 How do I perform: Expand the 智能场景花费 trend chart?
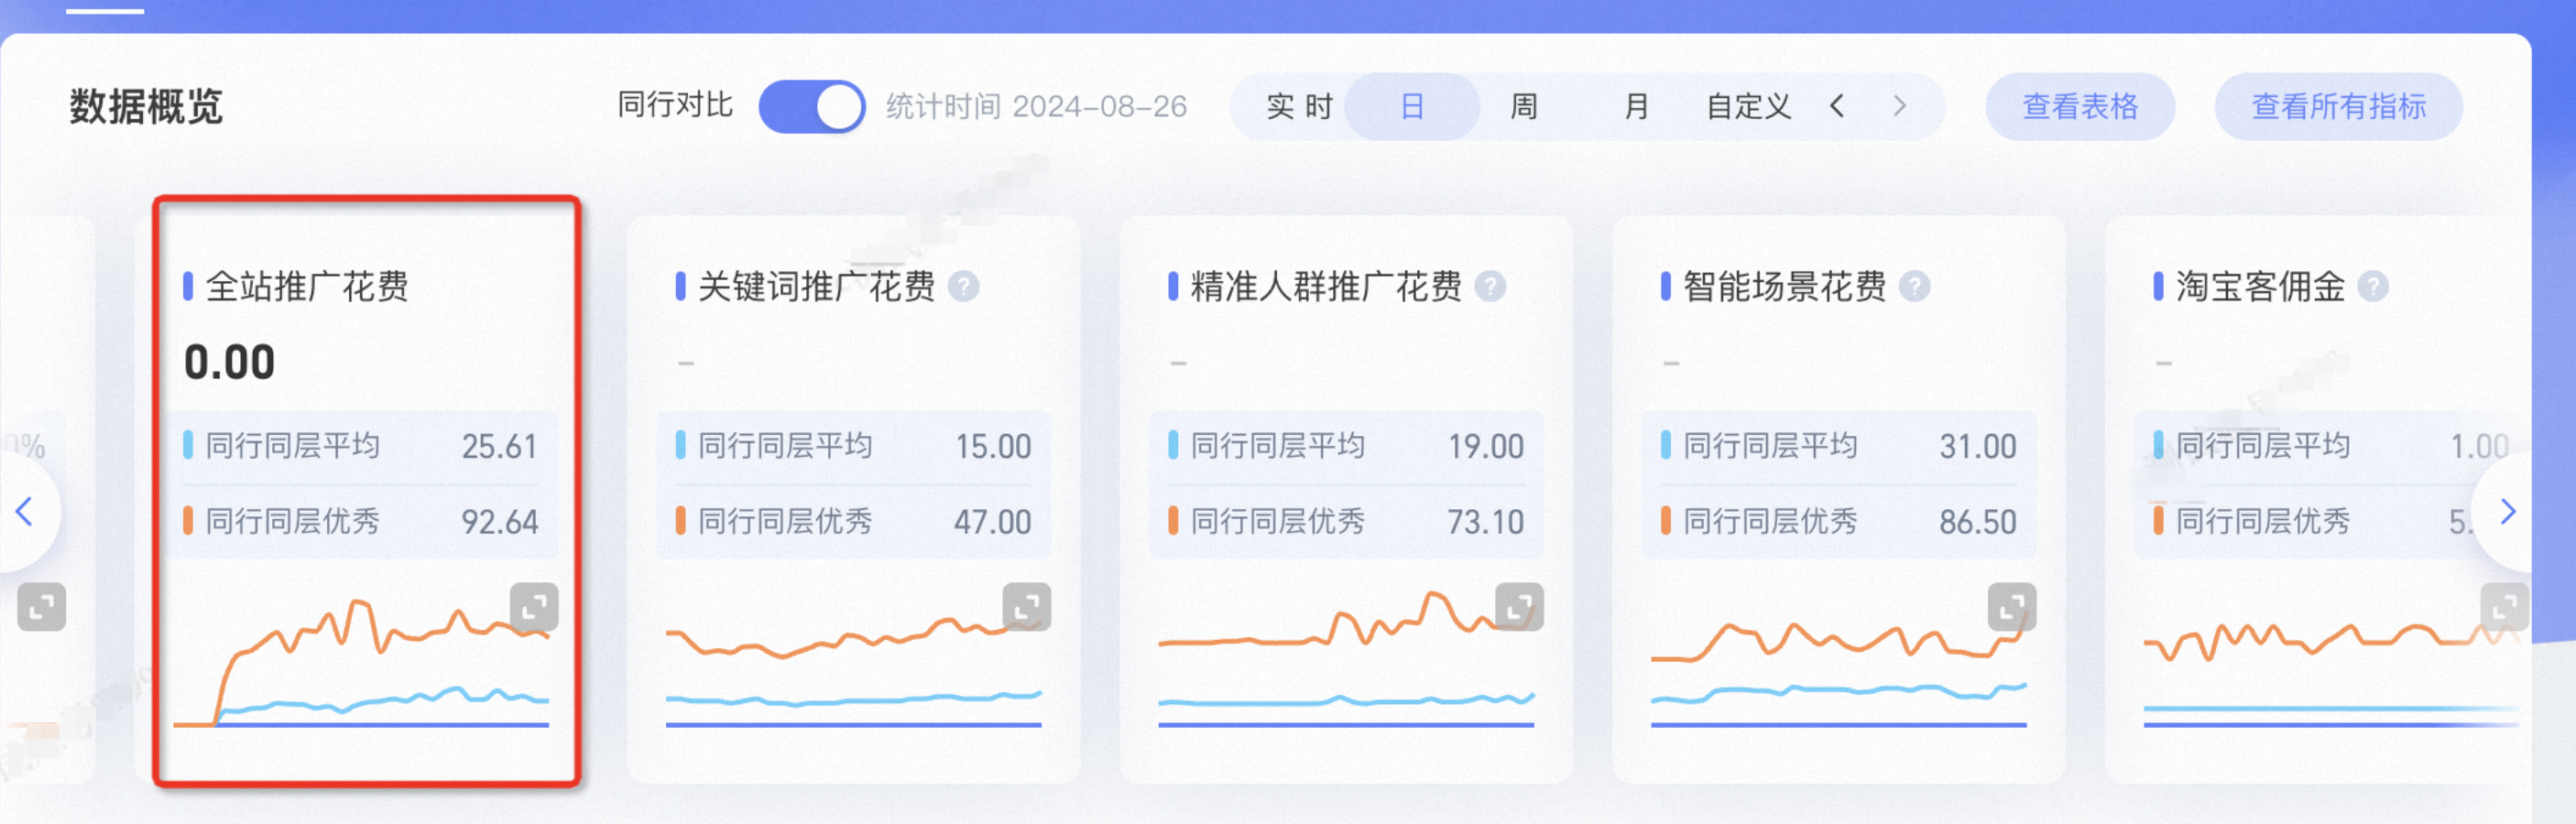(2012, 606)
